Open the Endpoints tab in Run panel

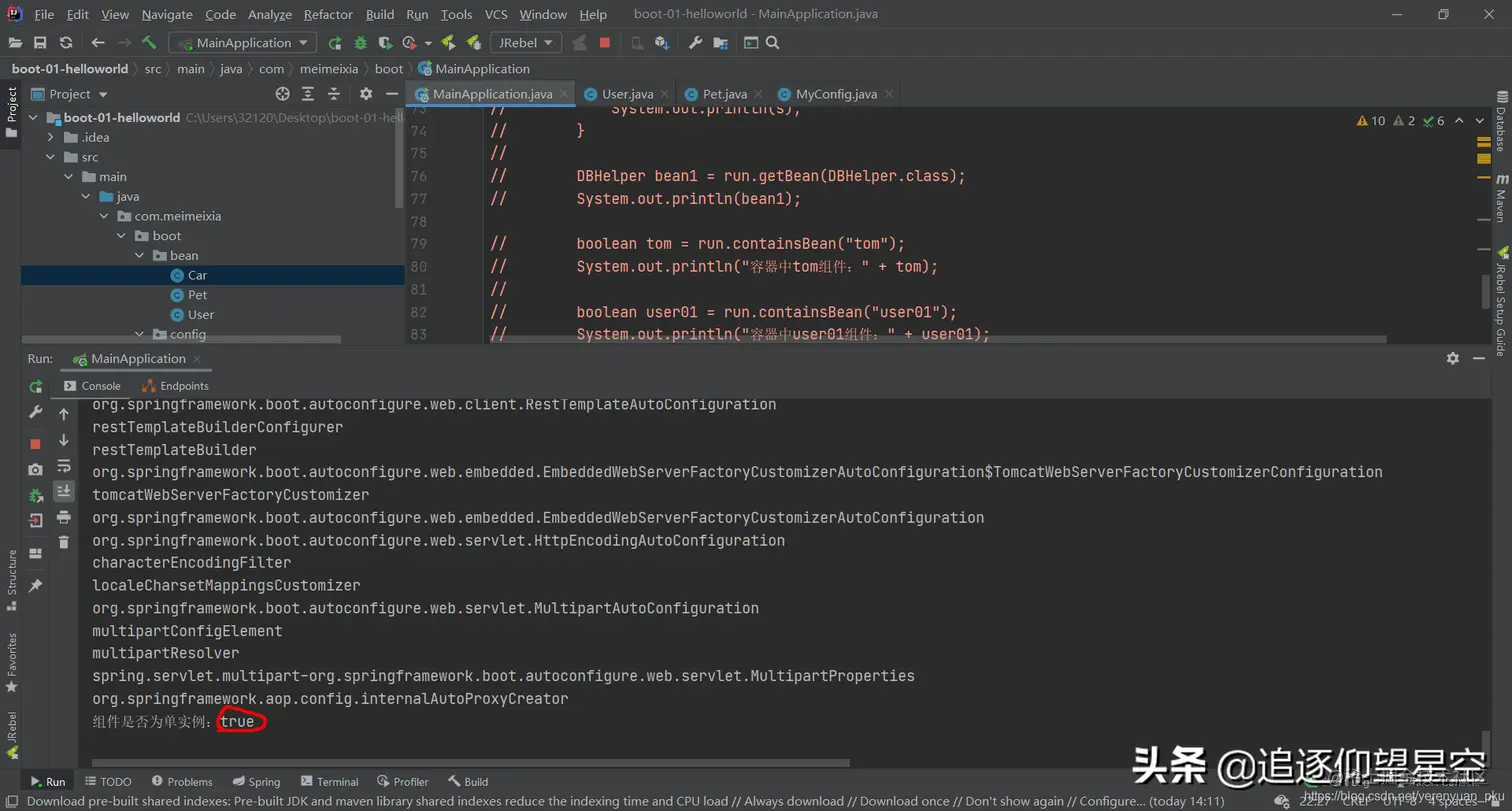(x=176, y=386)
